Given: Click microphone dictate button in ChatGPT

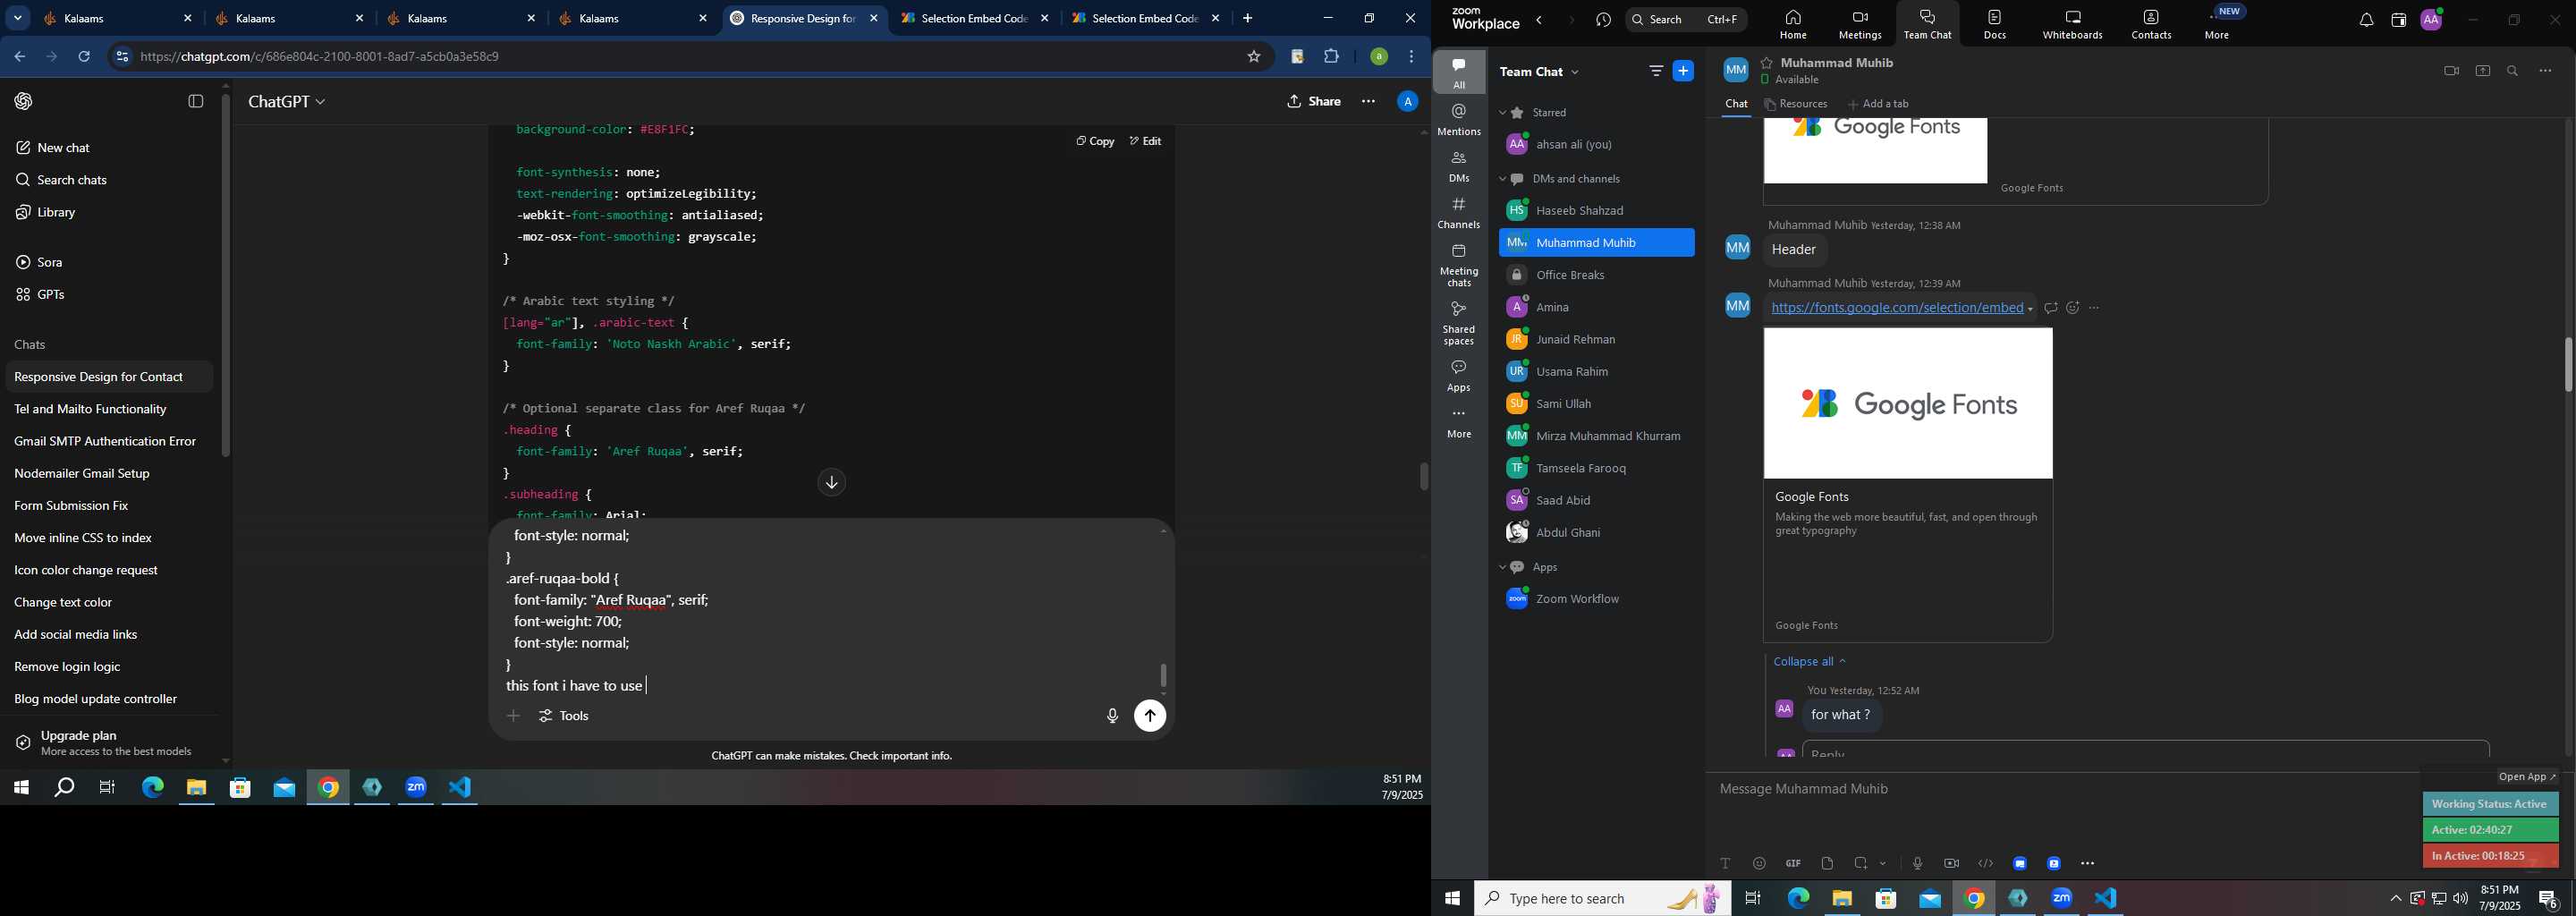Looking at the screenshot, I should 1112,716.
